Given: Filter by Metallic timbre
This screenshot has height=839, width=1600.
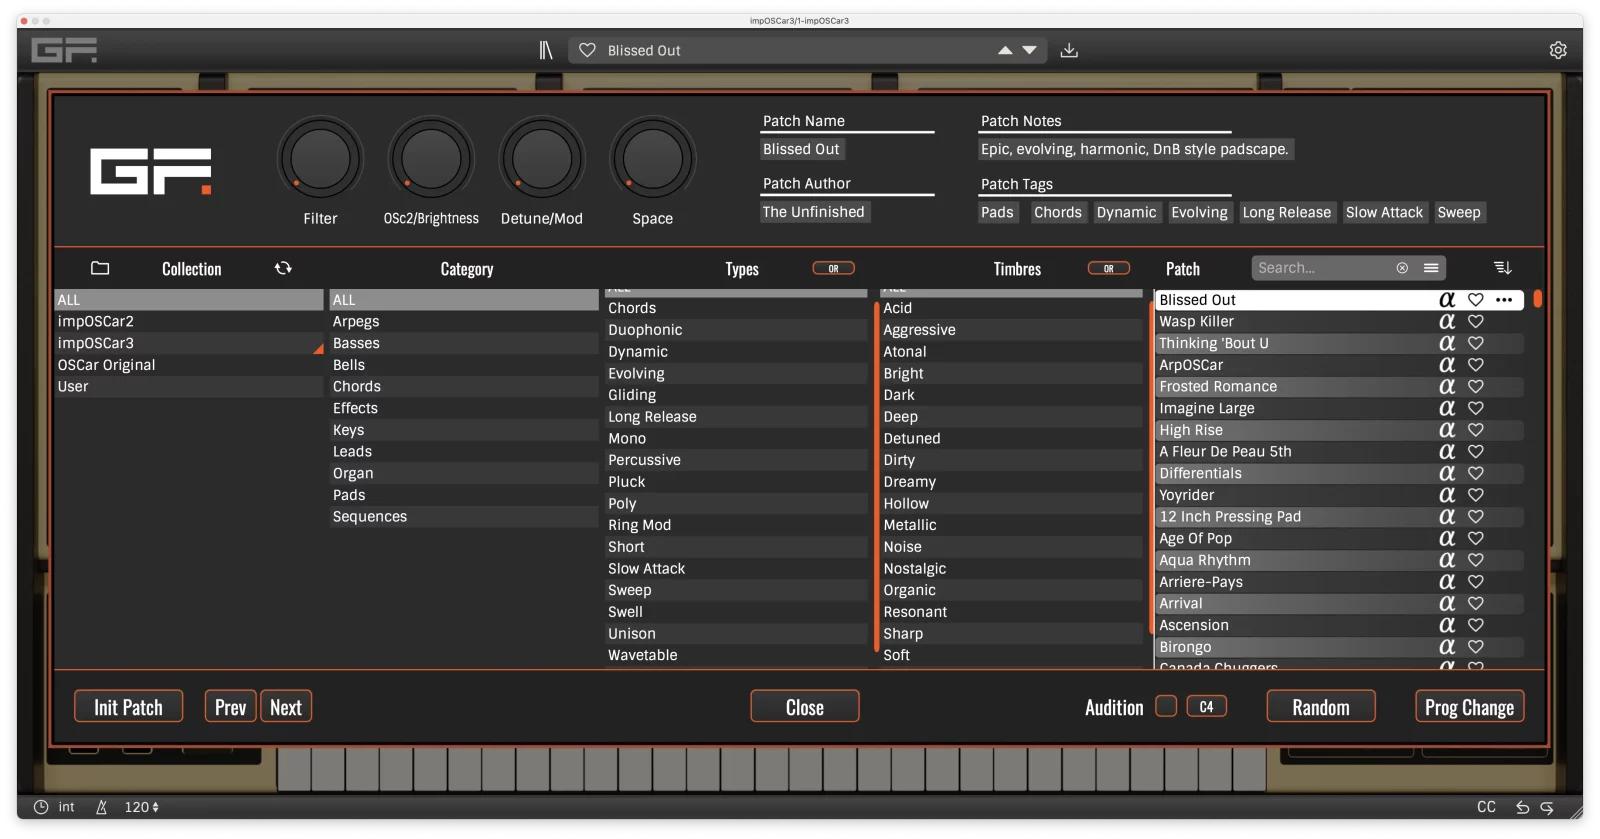Looking at the screenshot, I should pyautogui.click(x=1011, y=525).
